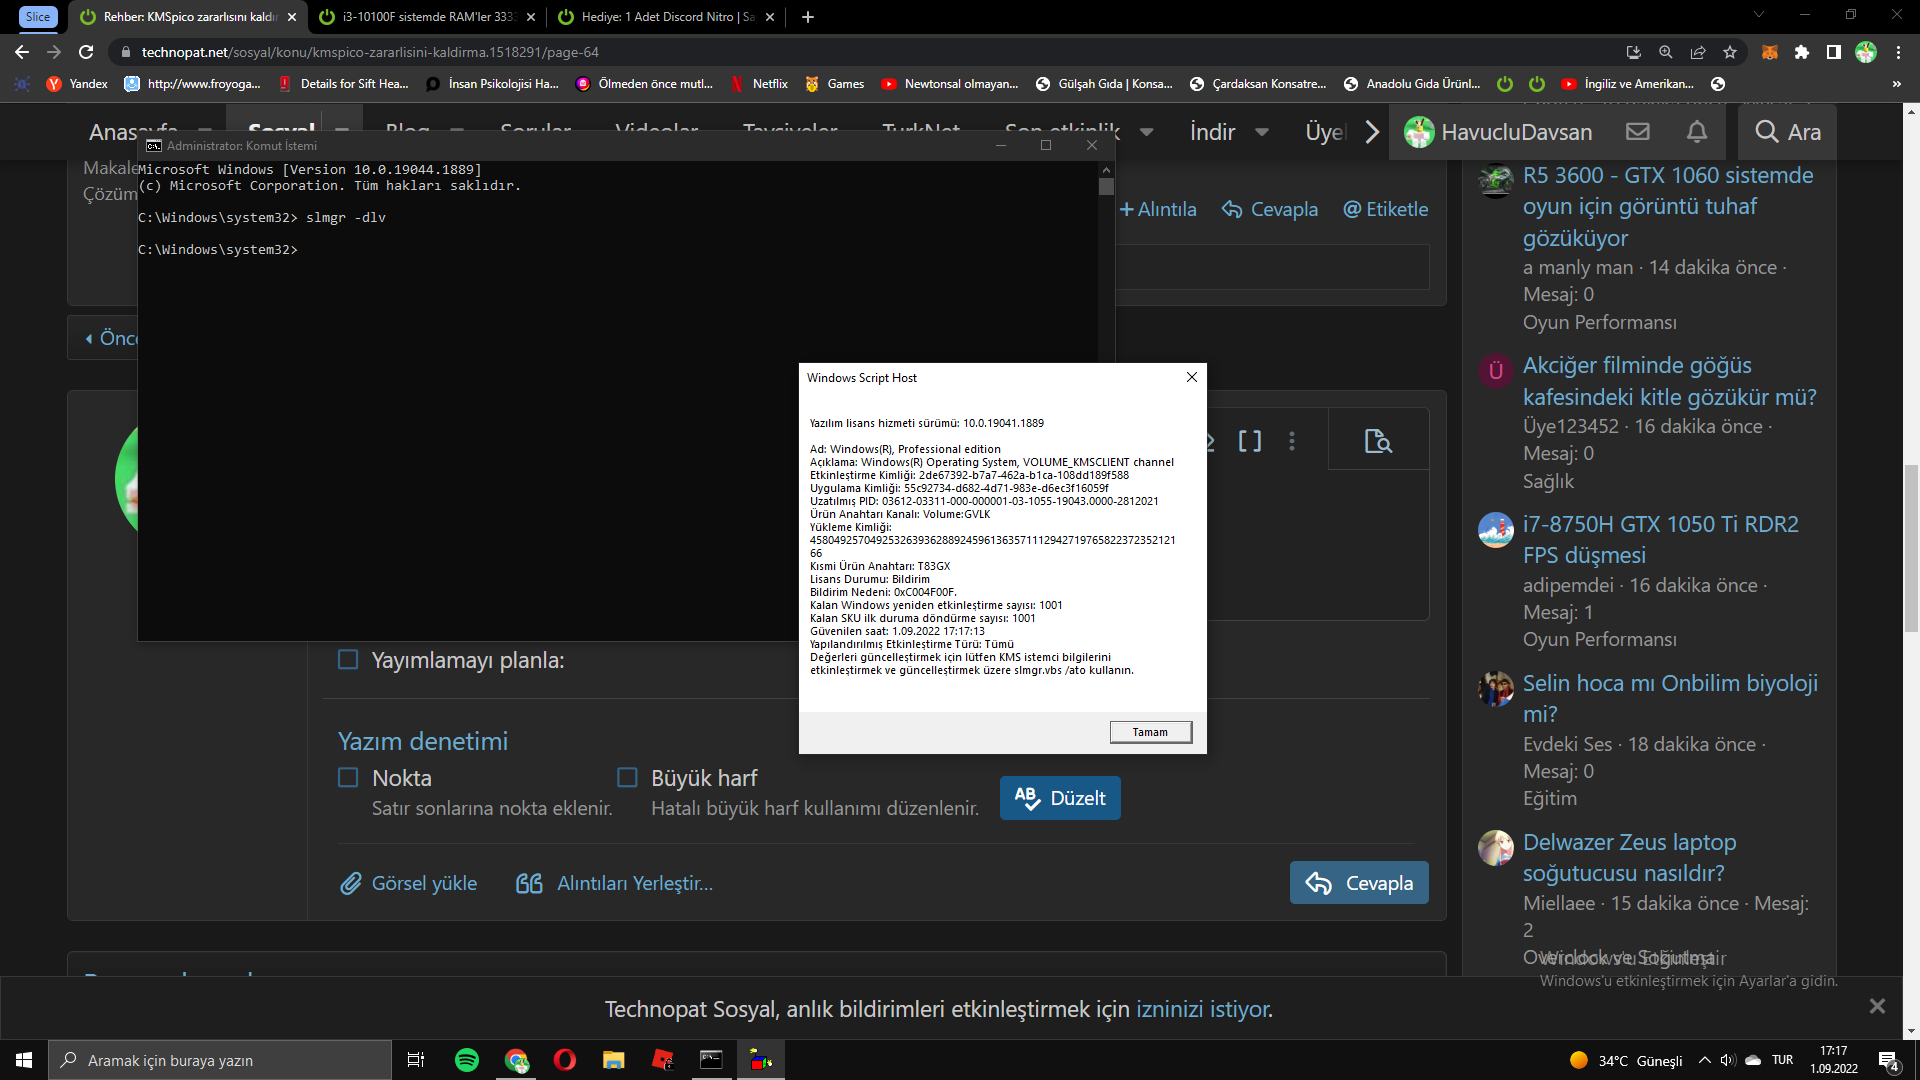Open the editor's three-dot more options
Image resolution: width=1920 pixels, height=1080 pixels.
[1292, 441]
